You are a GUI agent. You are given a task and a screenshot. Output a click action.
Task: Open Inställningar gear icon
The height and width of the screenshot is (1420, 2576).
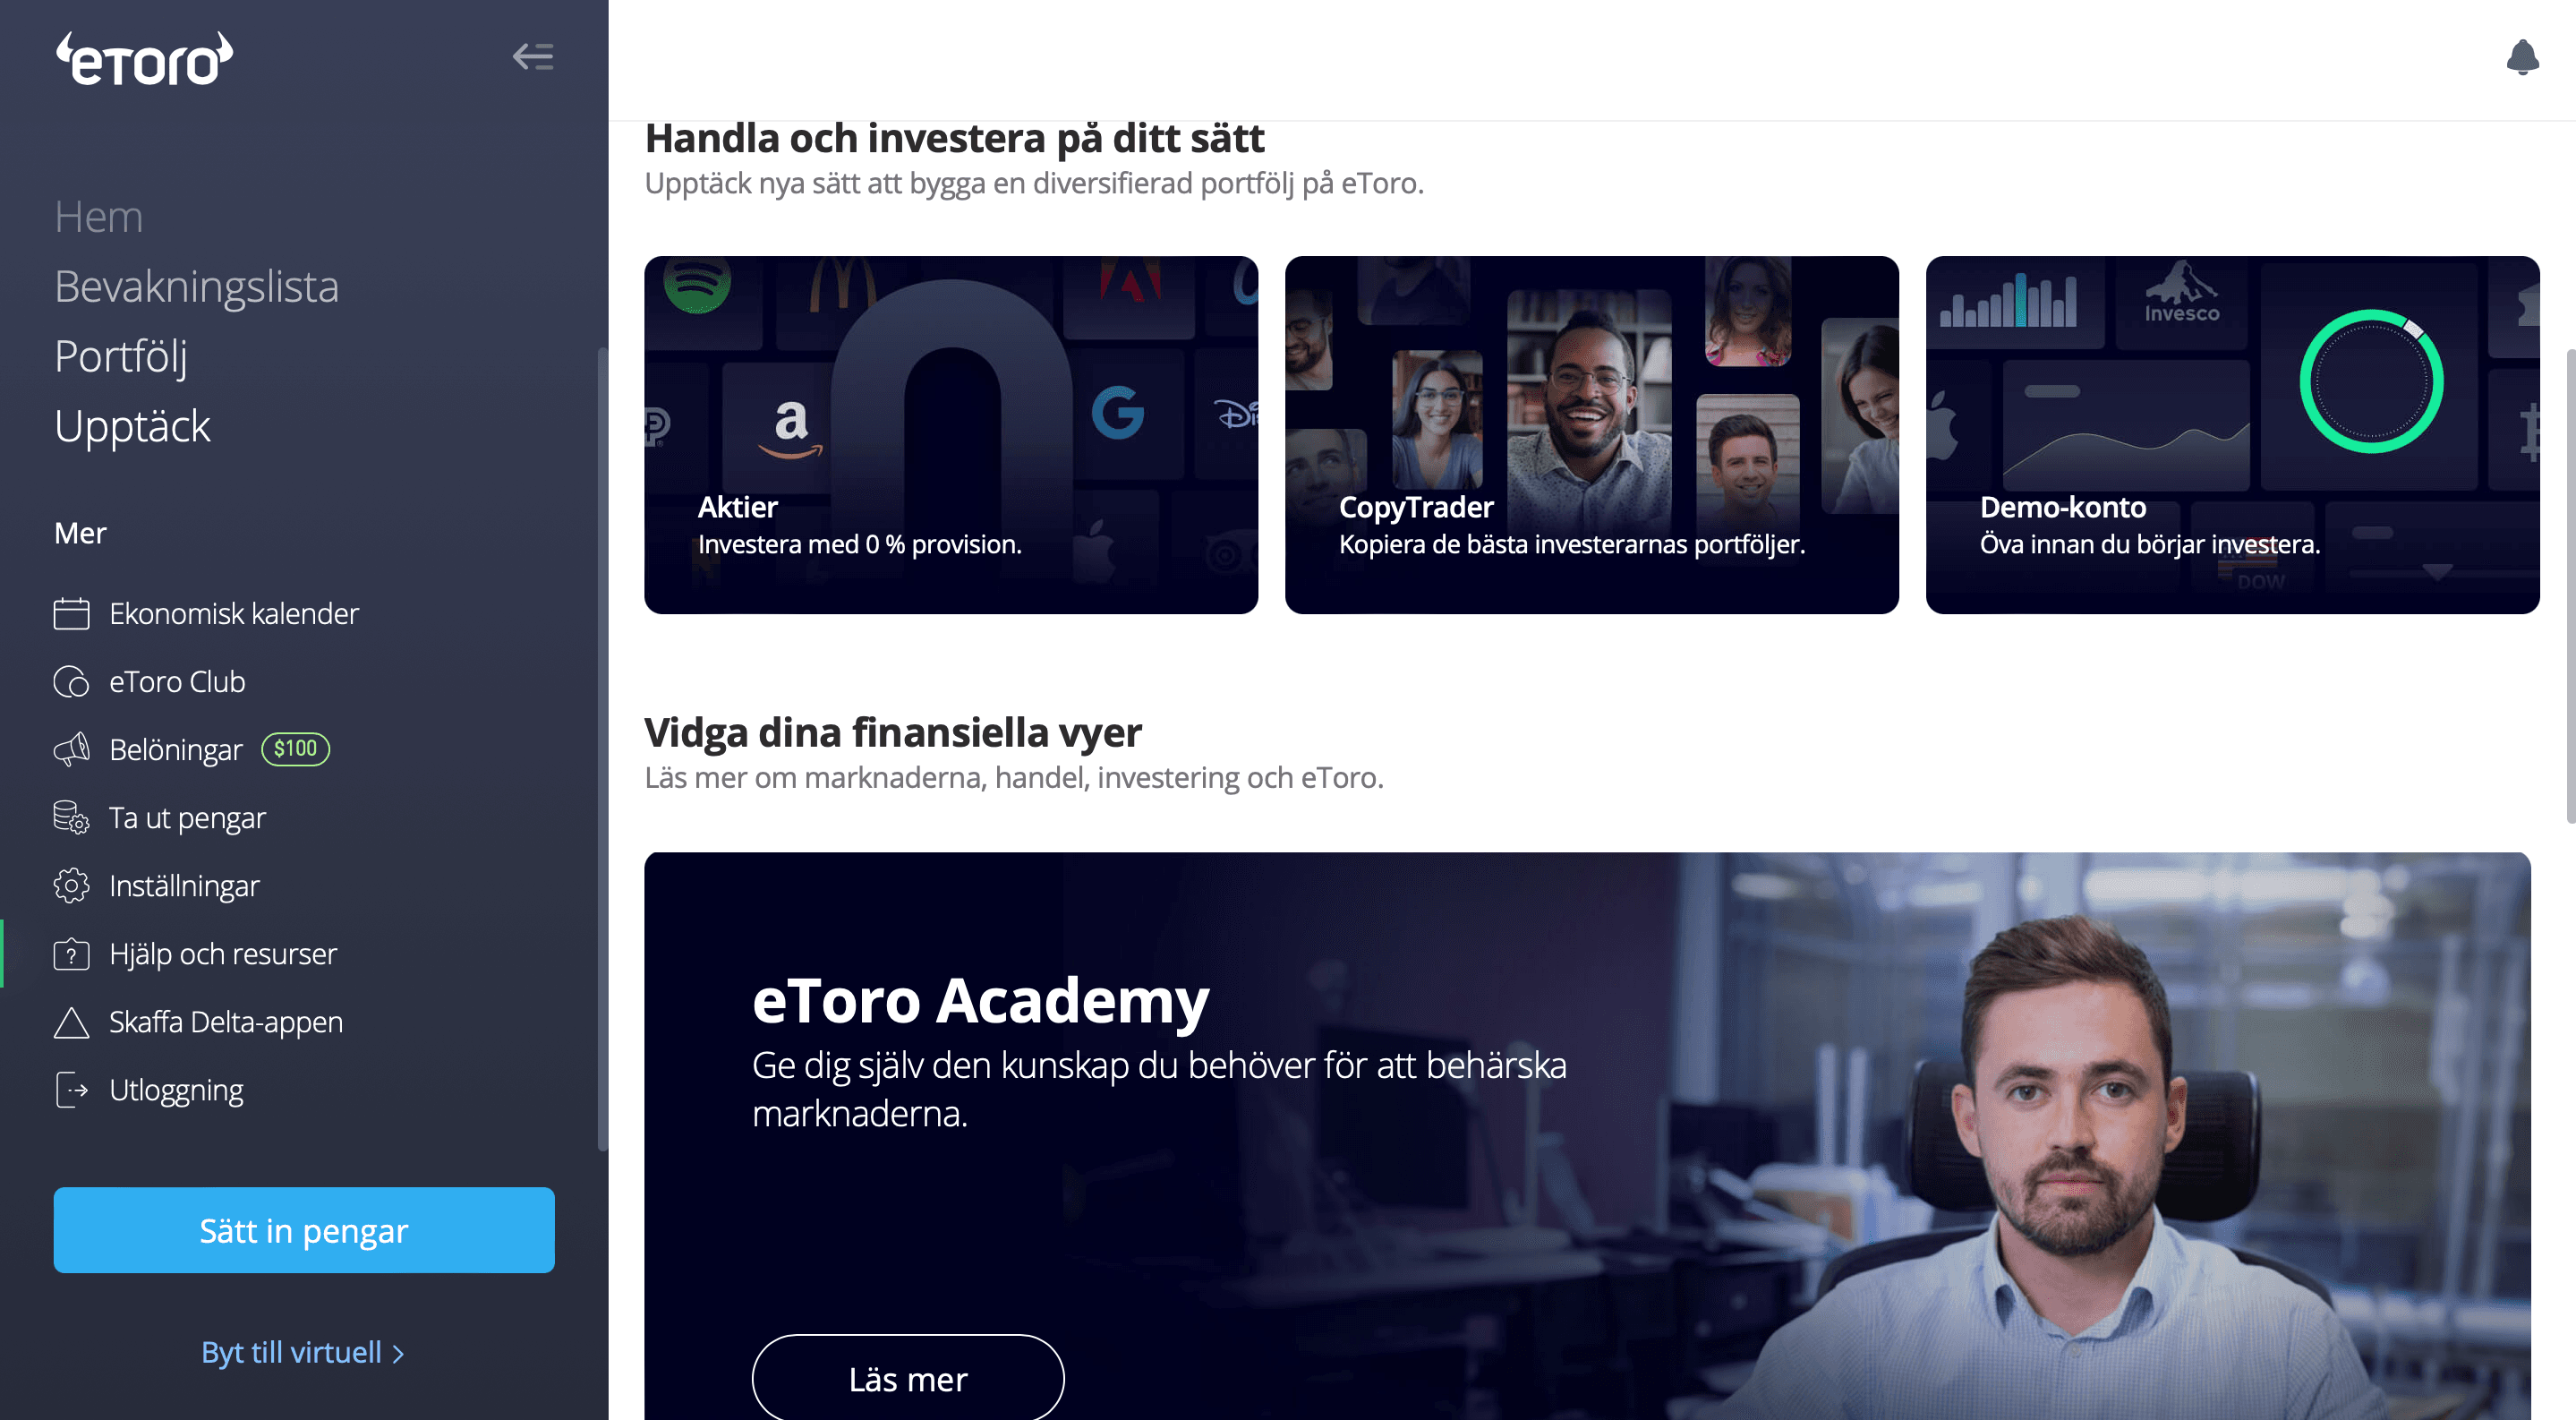click(71, 885)
